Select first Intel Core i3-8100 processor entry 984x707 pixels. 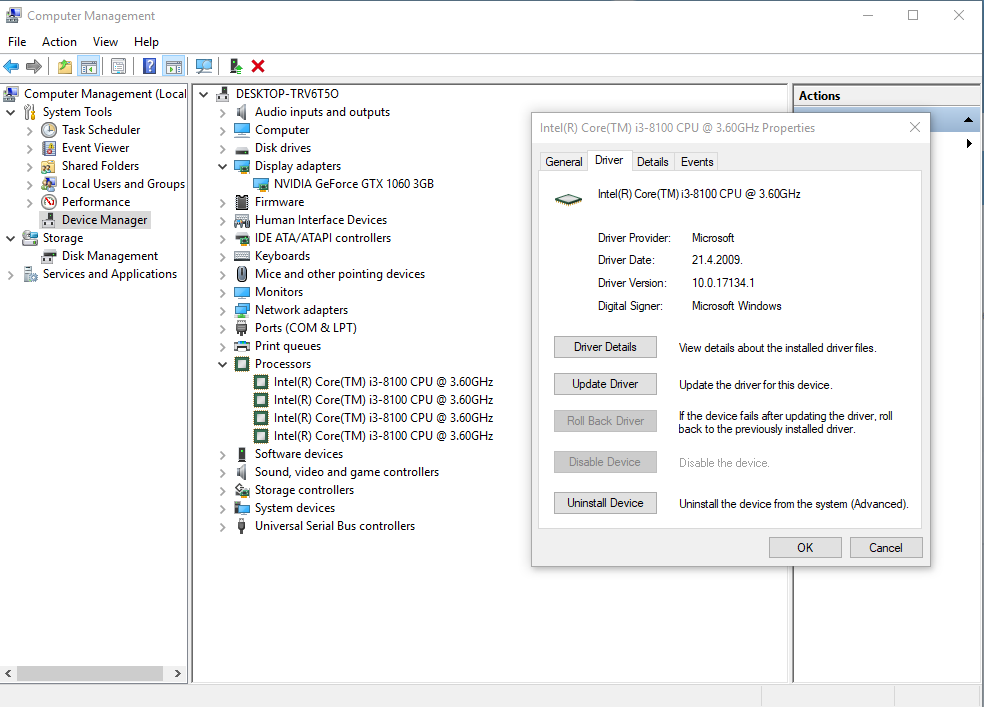click(383, 382)
